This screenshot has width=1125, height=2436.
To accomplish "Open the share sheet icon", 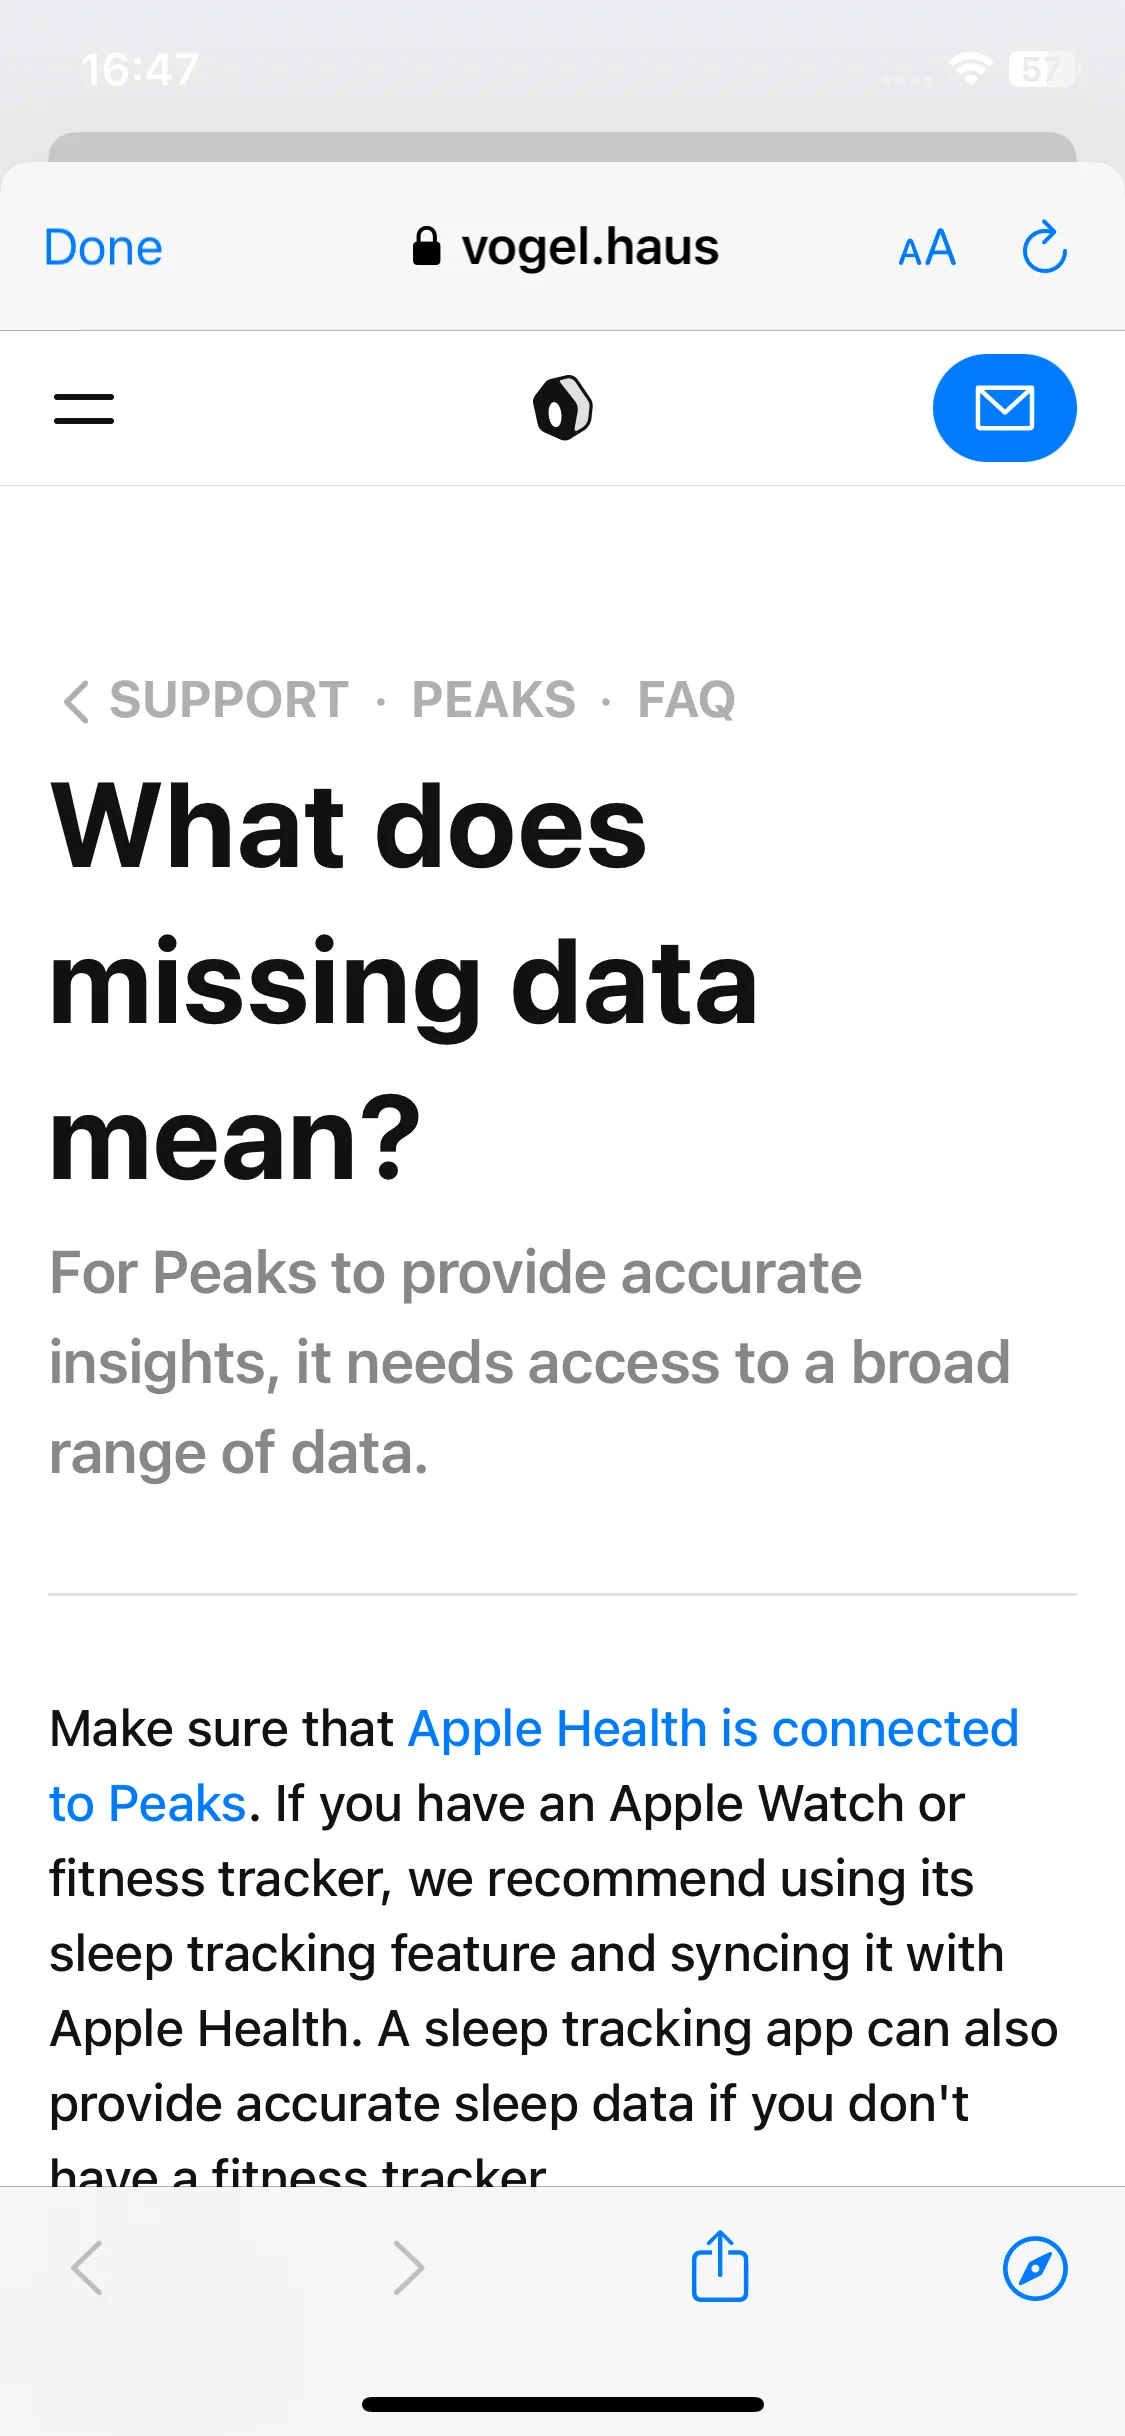I will 720,2266.
